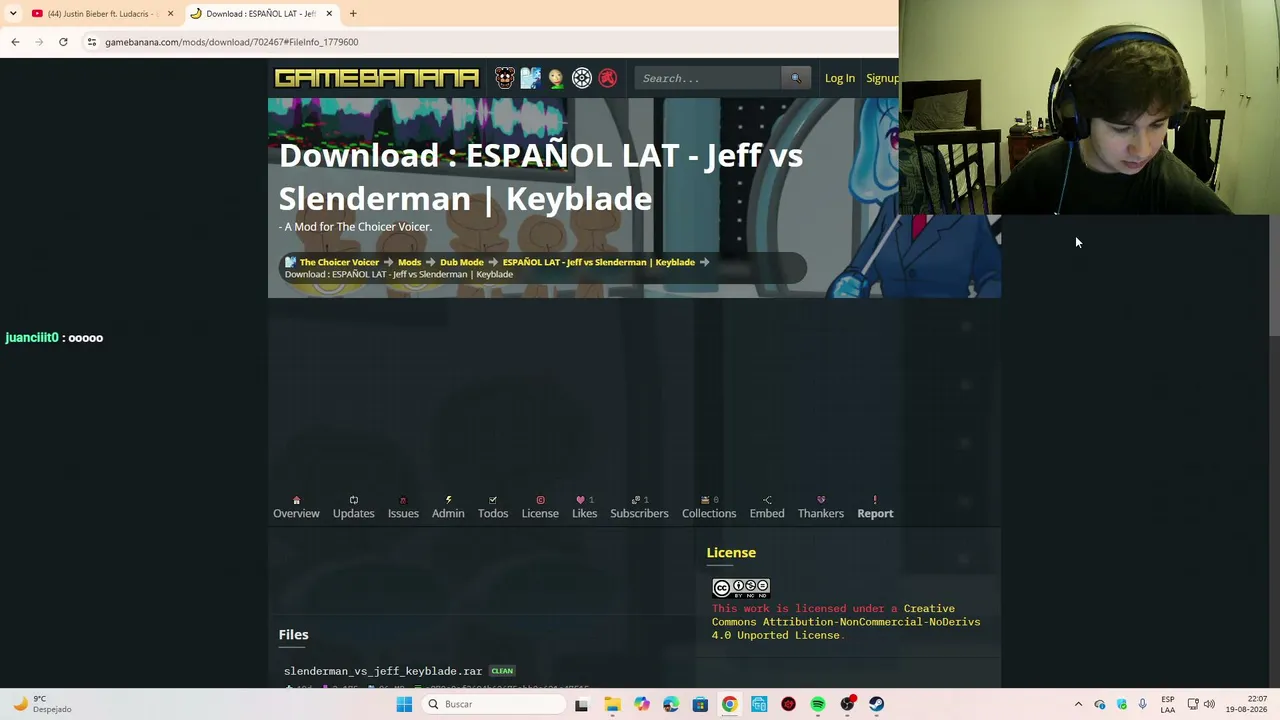The height and width of the screenshot is (720, 1280).
Task: Open the Signup link
Action: (x=882, y=78)
